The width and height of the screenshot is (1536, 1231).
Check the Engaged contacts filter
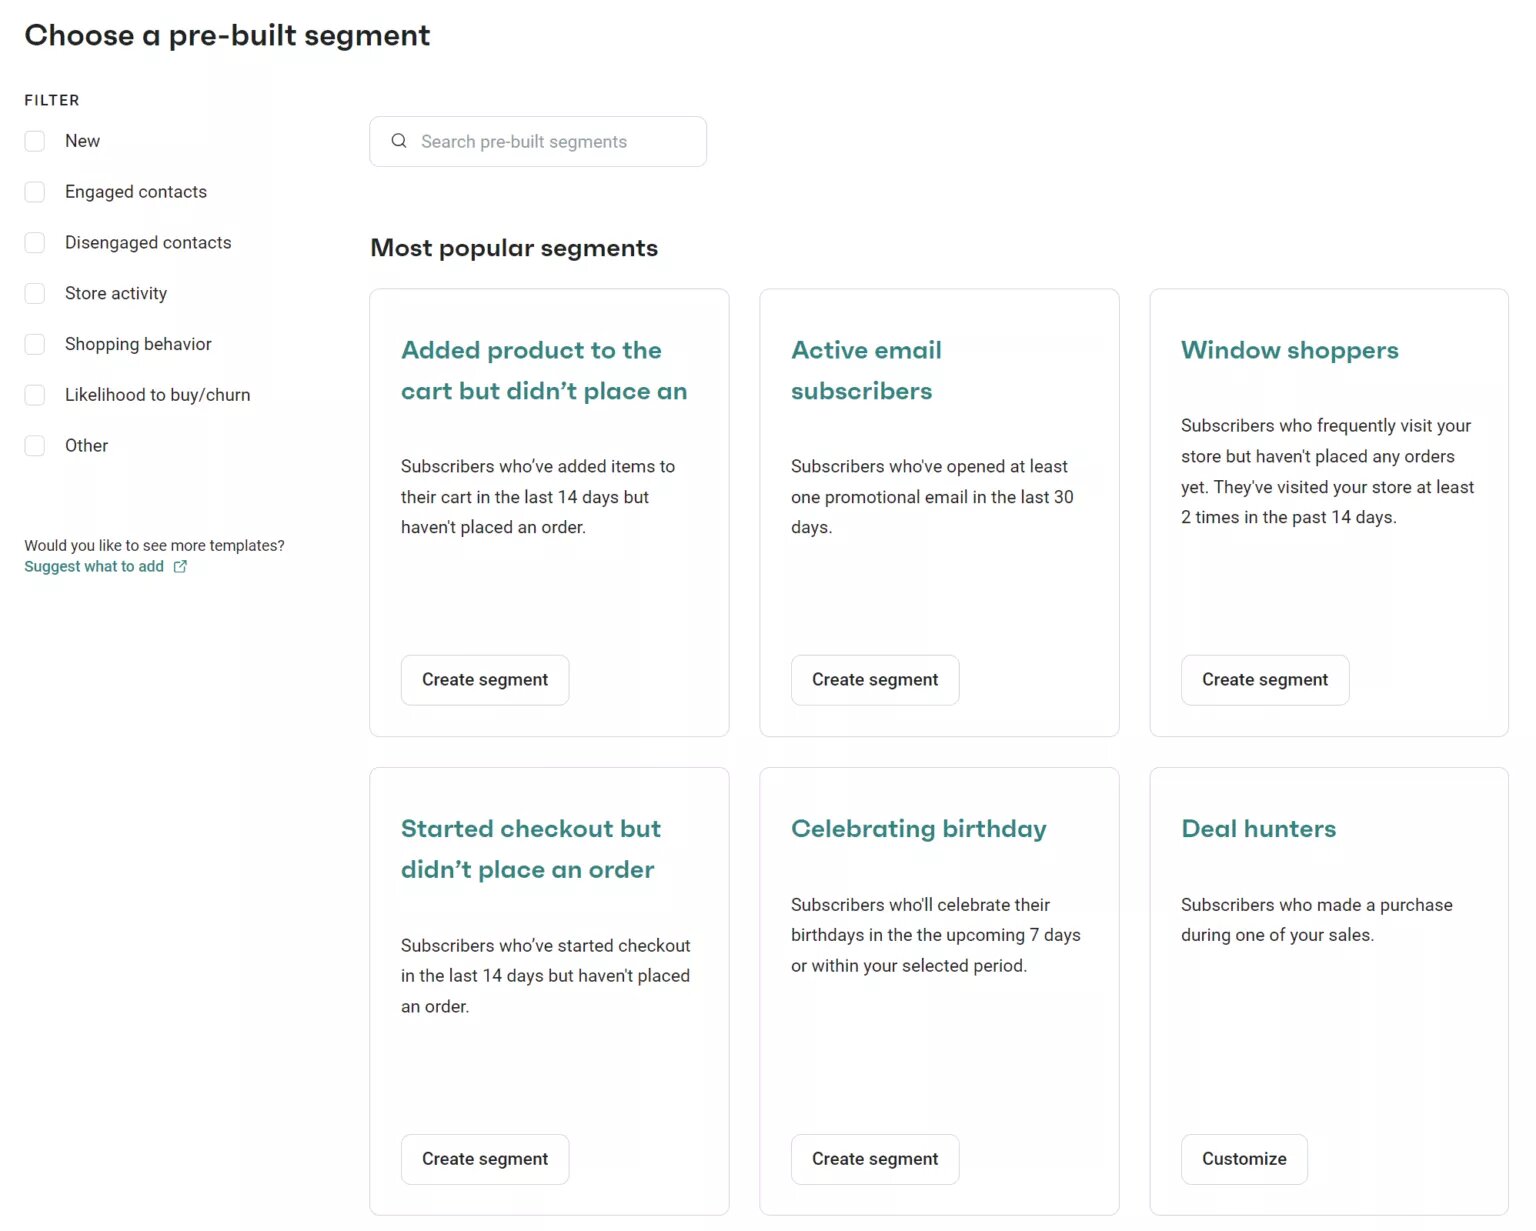coord(35,191)
